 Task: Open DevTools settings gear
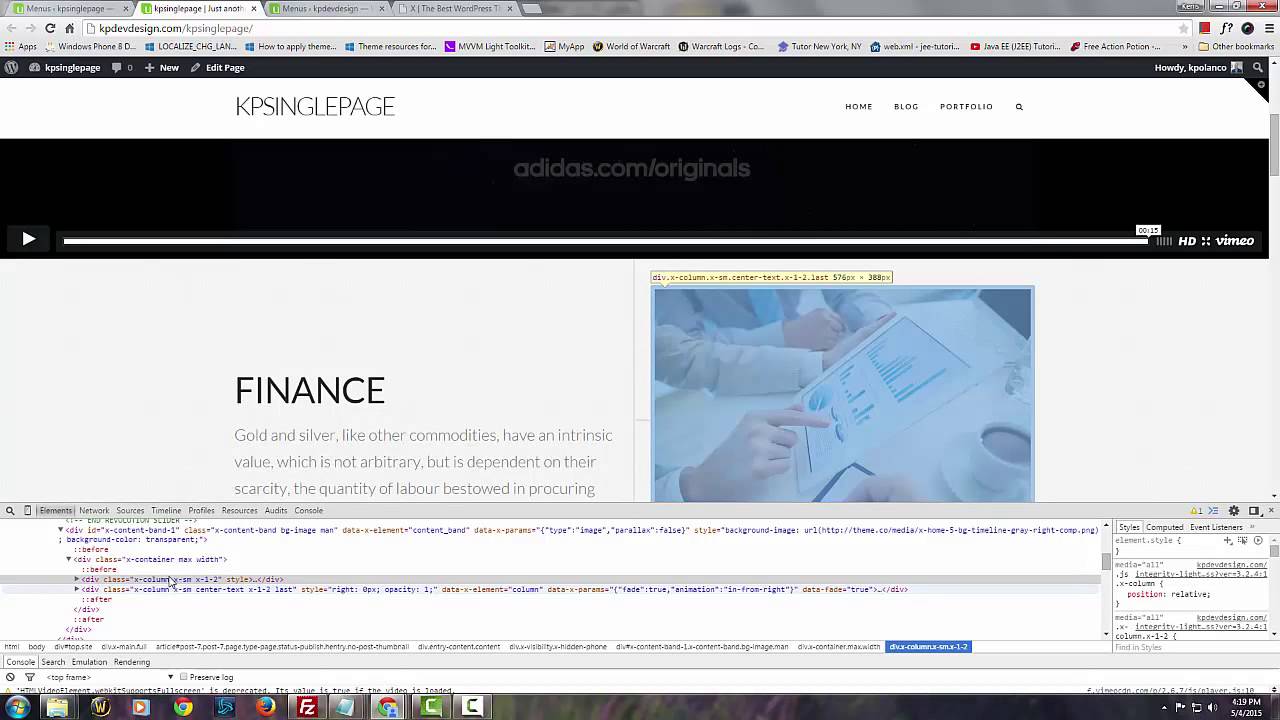click(x=1234, y=511)
